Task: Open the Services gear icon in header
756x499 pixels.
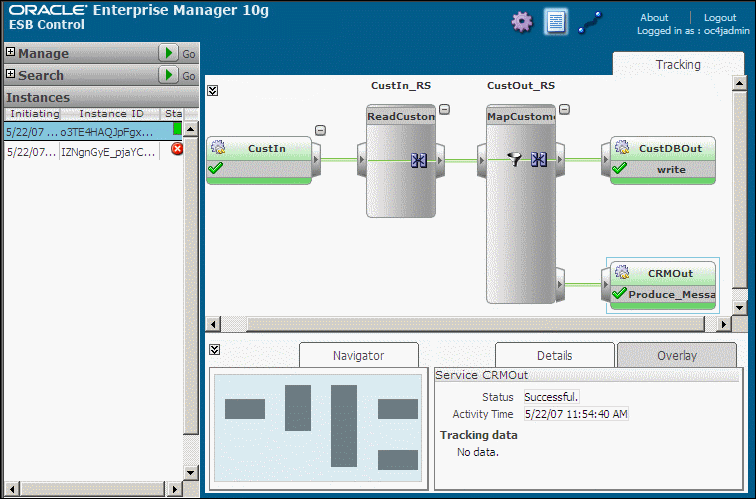Action: click(522, 22)
